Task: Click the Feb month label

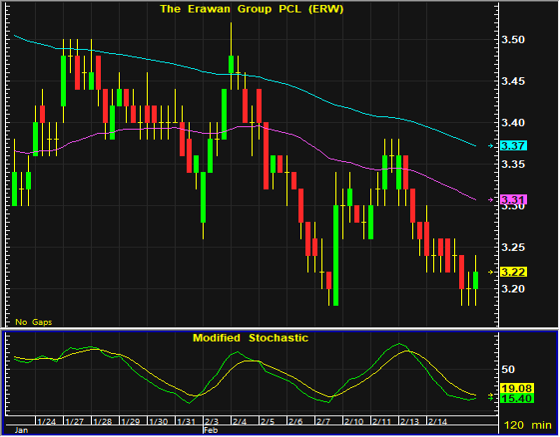Action: pos(210,430)
